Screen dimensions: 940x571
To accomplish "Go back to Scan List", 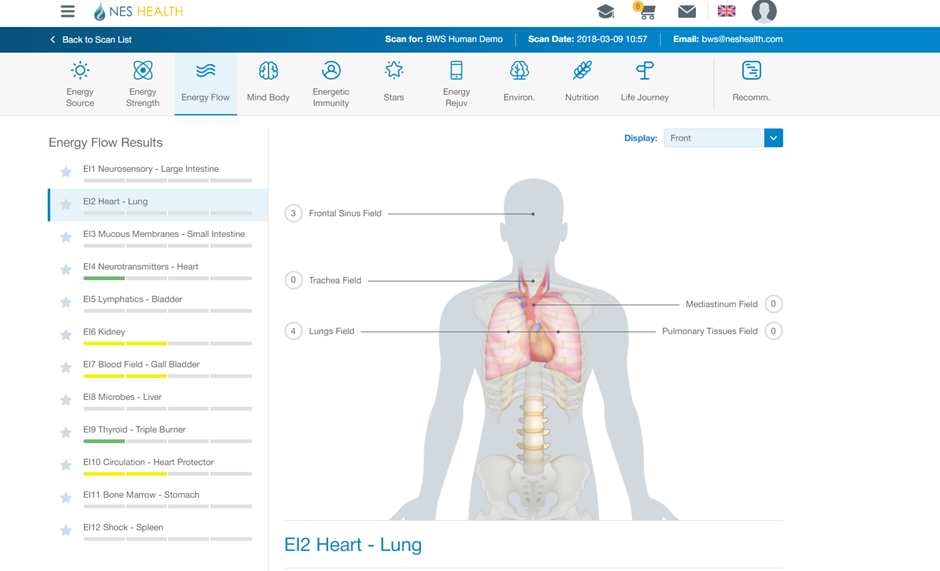I will 91,40.
